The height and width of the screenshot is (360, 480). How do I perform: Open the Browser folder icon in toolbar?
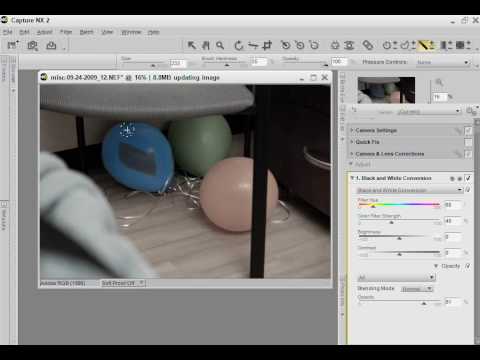pyautogui.click(x=13, y=45)
